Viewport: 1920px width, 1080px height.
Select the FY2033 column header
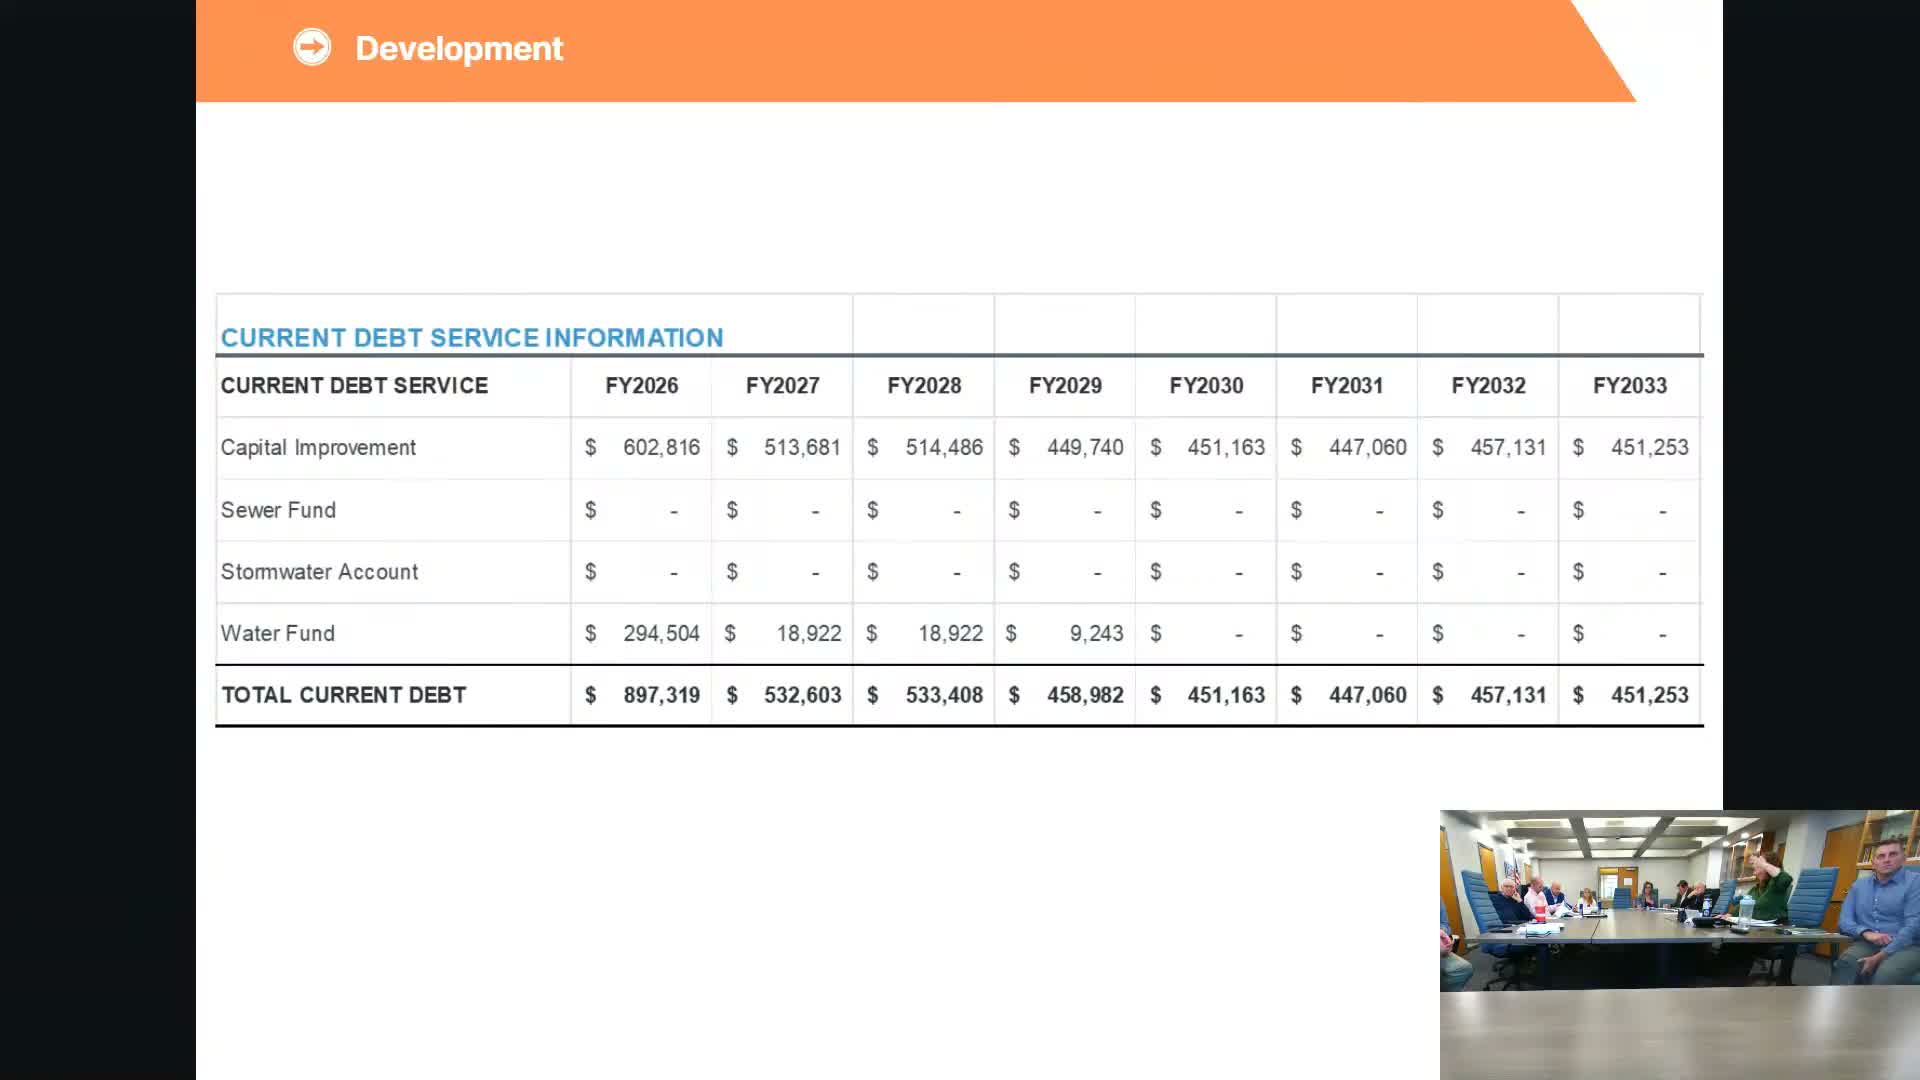pyautogui.click(x=1629, y=386)
